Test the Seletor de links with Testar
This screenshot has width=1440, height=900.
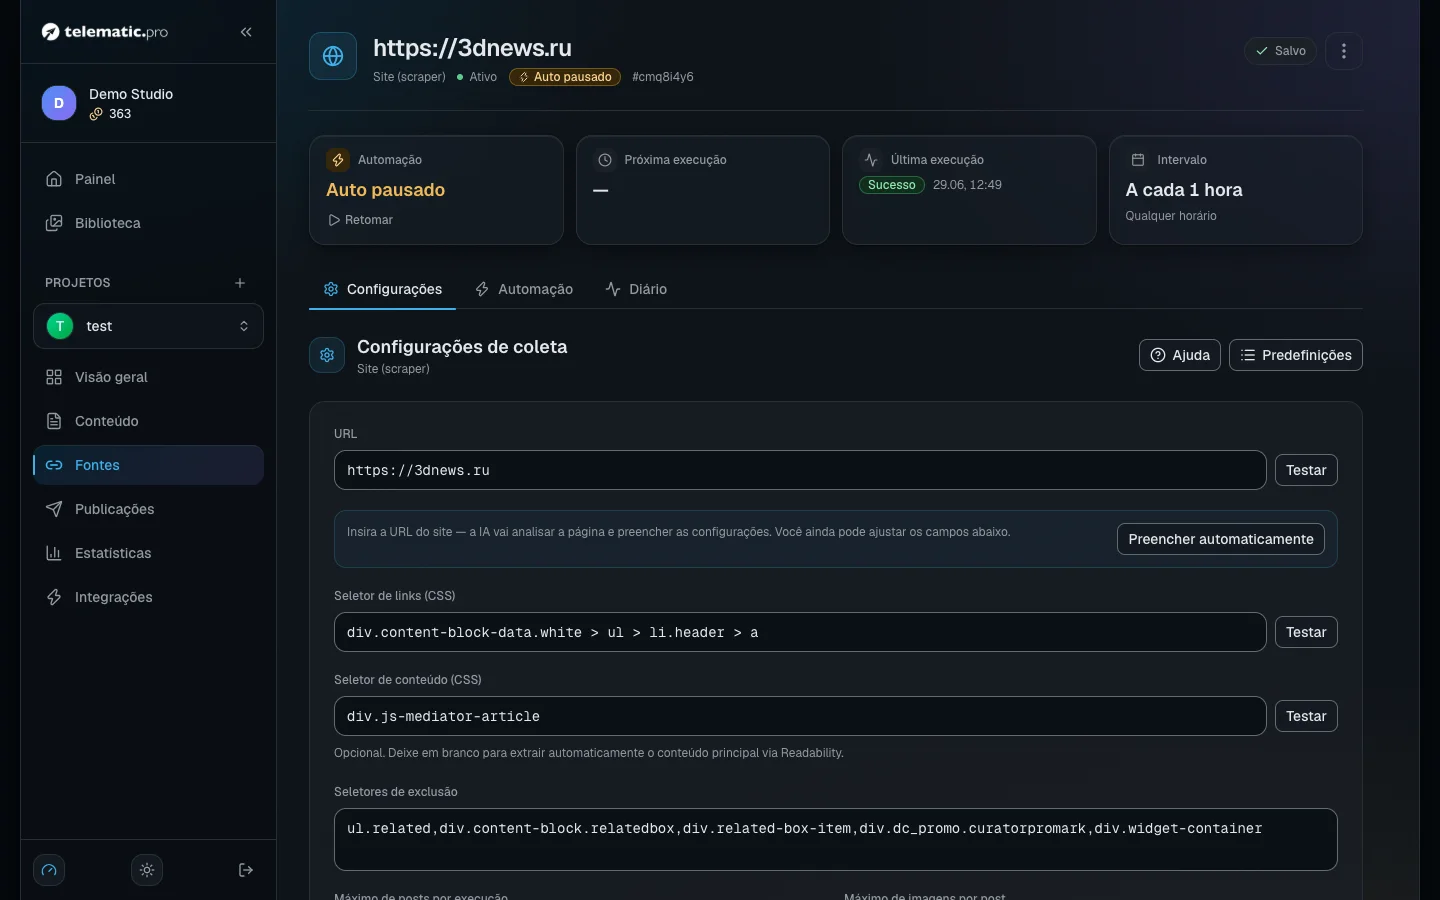[1306, 632]
